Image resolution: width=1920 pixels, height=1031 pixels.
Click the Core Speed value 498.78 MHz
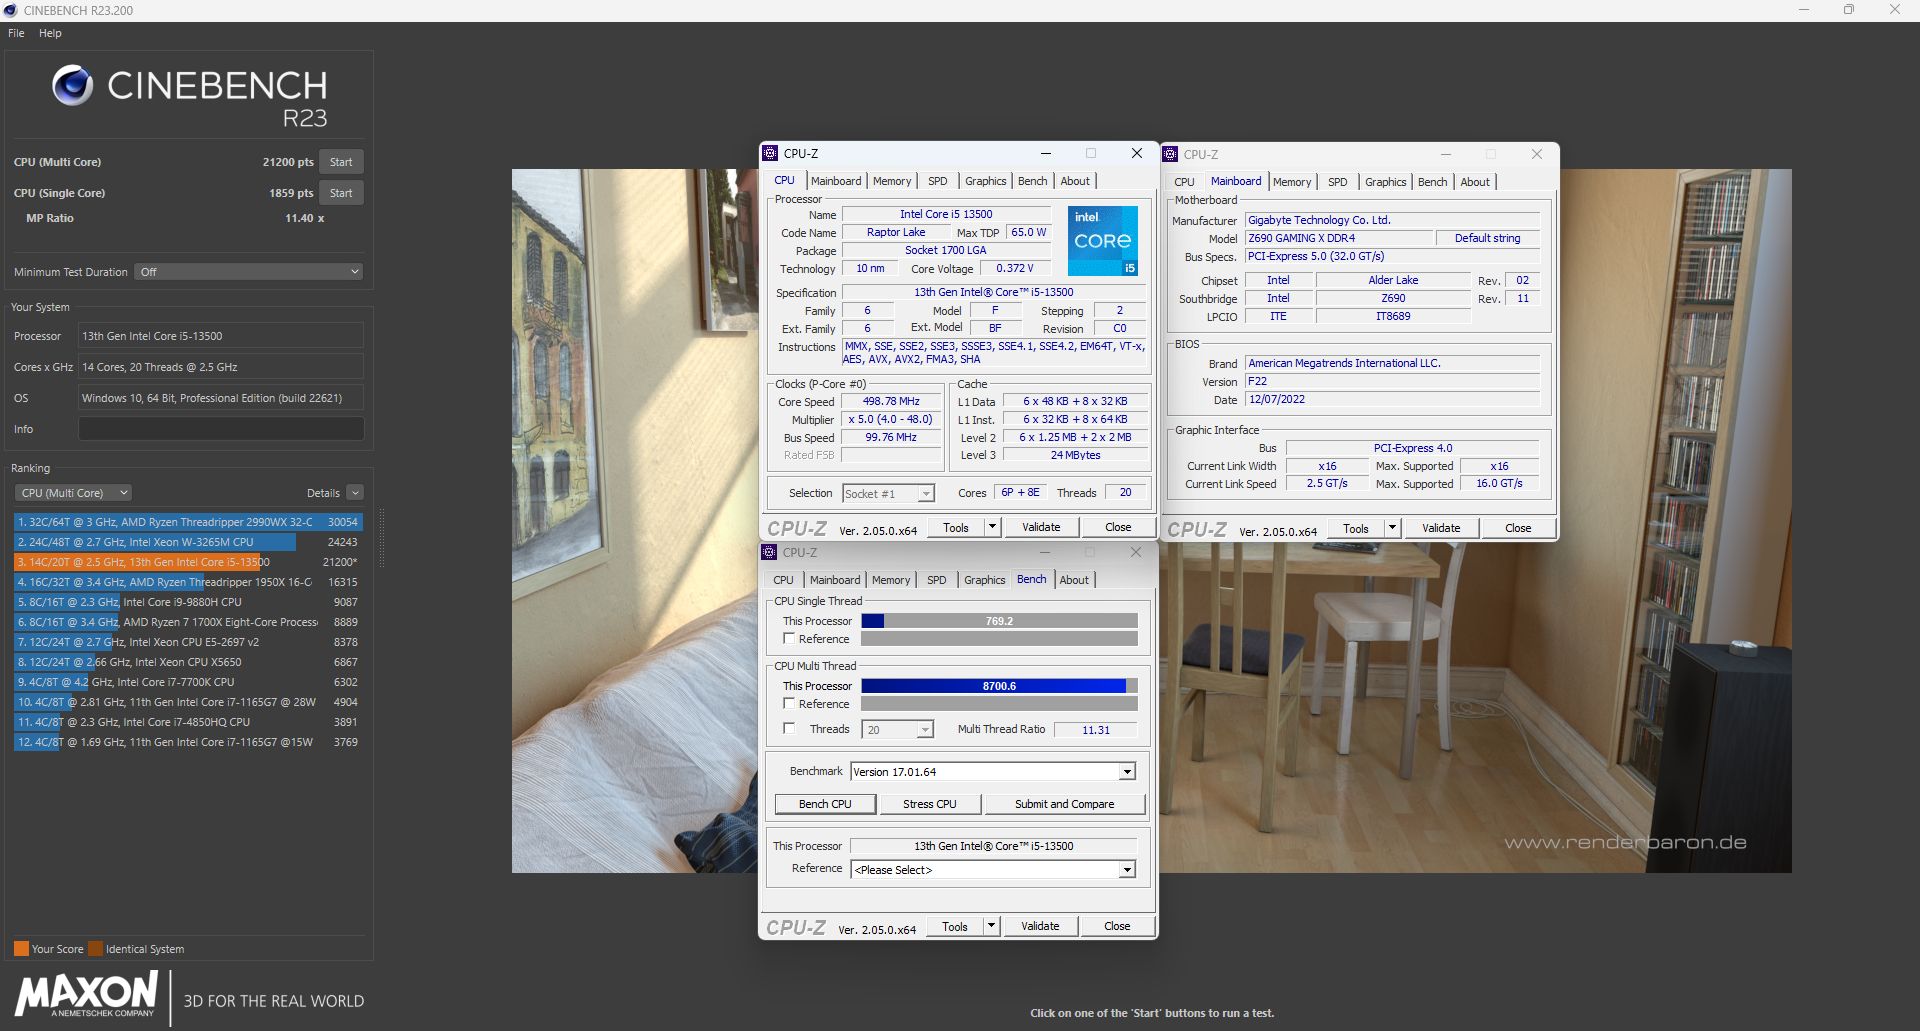pos(891,402)
